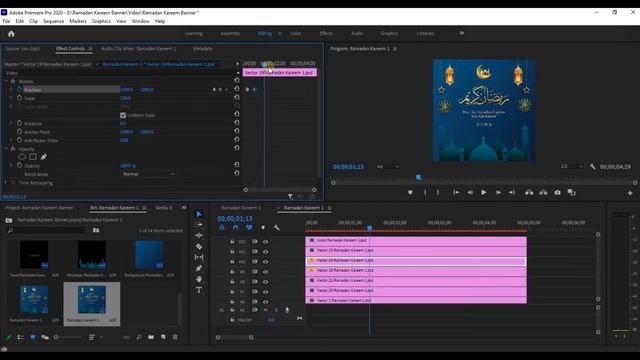Toggle Uniform Scale checkbox
The height and width of the screenshot is (360, 640).
123,115
